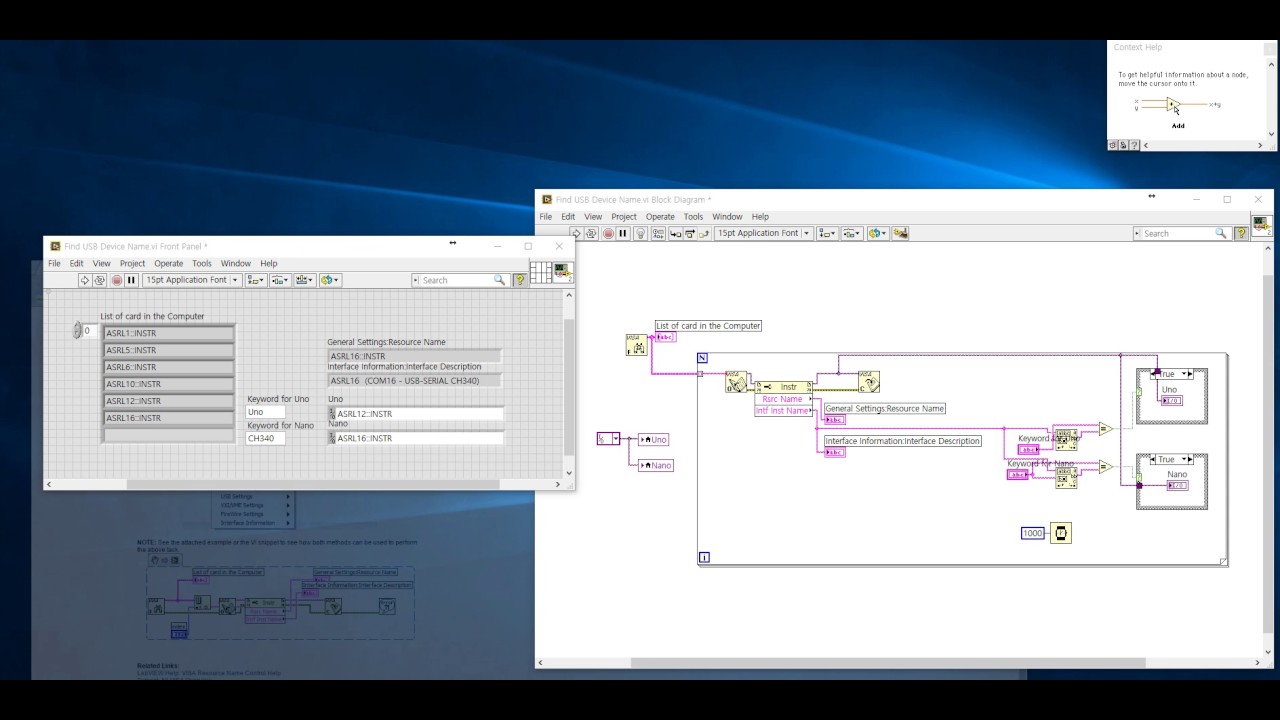This screenshot has width=1280, height=720.
Task: Open Reorder menu in Block Diagram toolbar
Action: (x=877, y=233)
